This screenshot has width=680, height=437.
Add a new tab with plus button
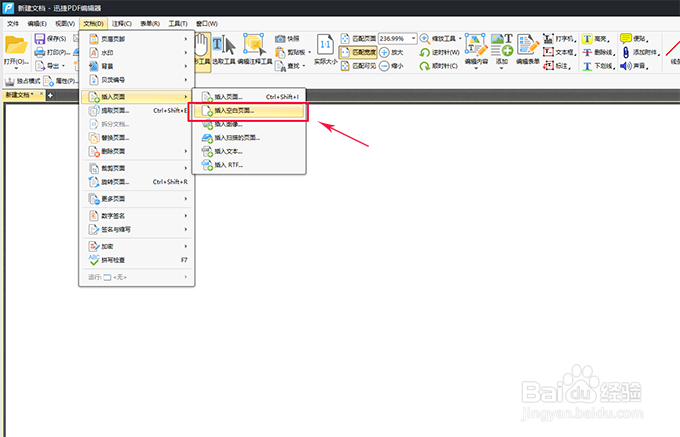click(50, 95)
